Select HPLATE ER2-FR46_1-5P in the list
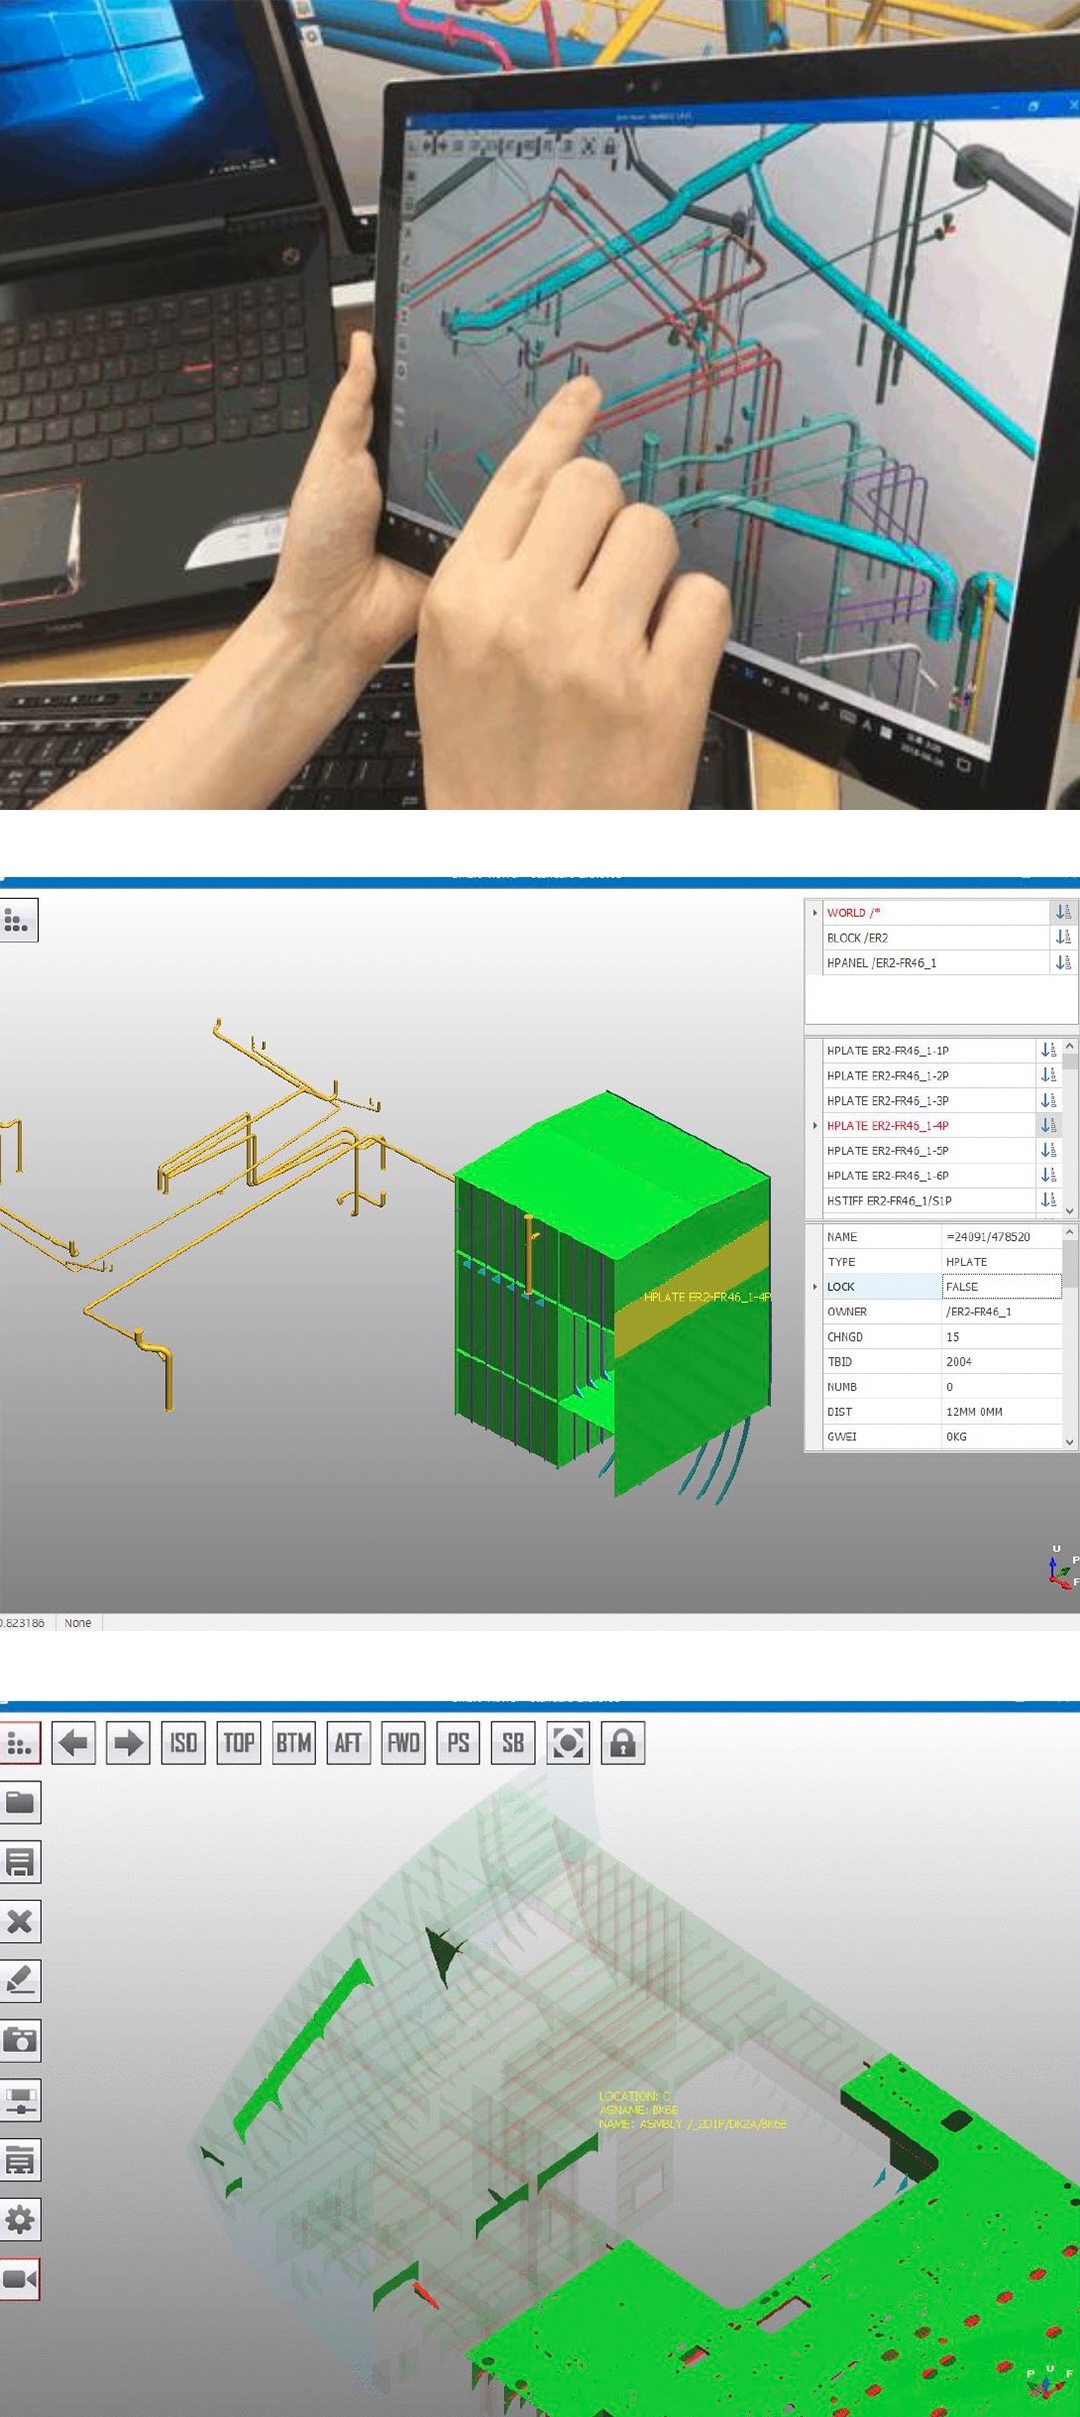Screen dimensions: 1080x2417 (x=887, y=1151)
